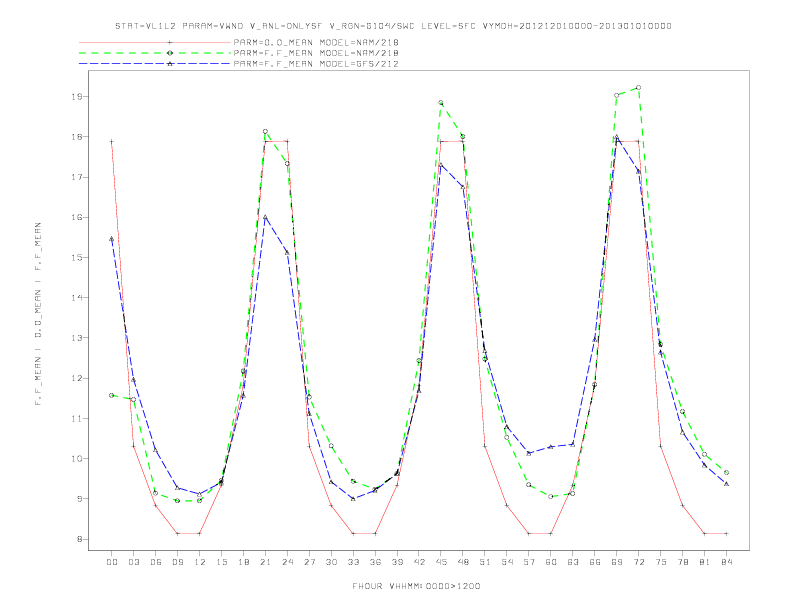Click y-axis tick label 13
This screenshot has width=792, height=612.
(x=78, y=338)
